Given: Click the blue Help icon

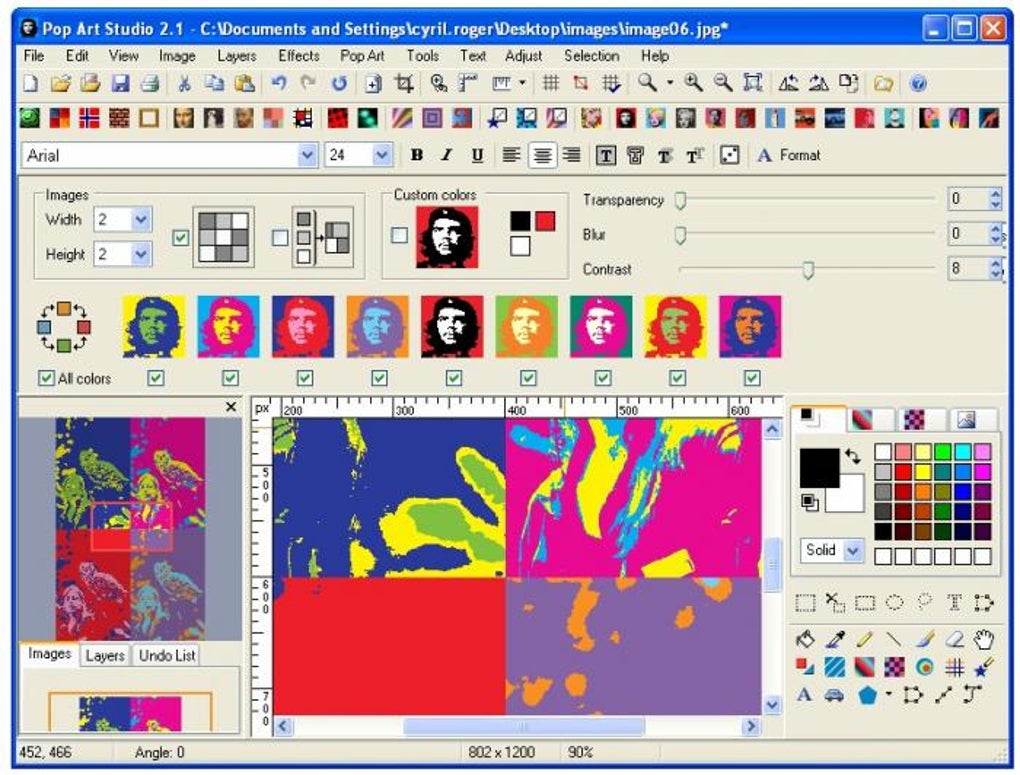Looking at the screenshot, I should [918, 83].
